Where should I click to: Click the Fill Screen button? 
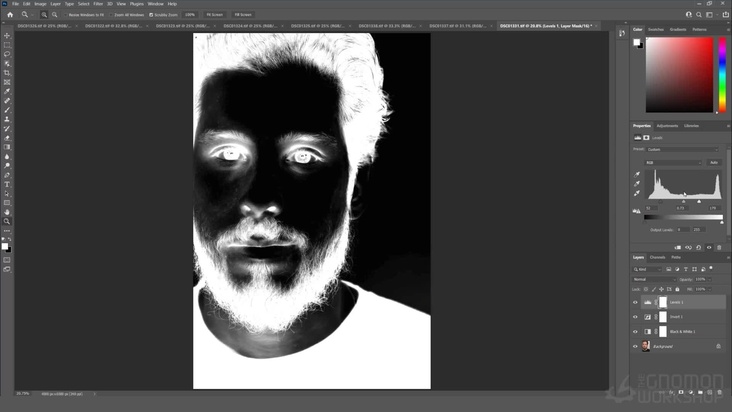[243, 15]
